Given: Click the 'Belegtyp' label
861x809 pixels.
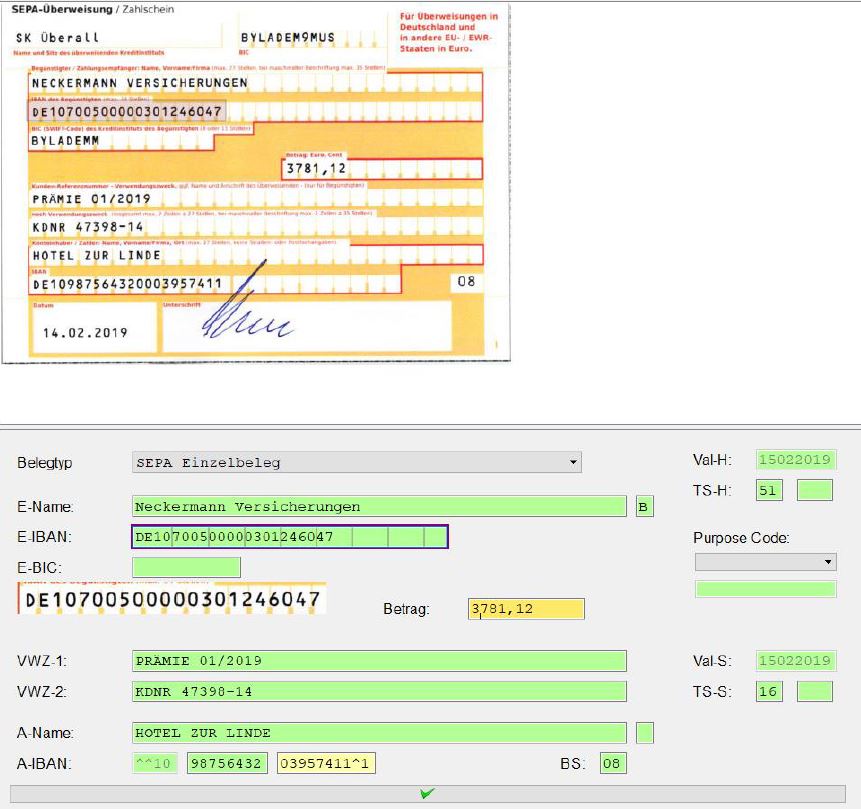Looking at the screenshot, I should 44,462.
